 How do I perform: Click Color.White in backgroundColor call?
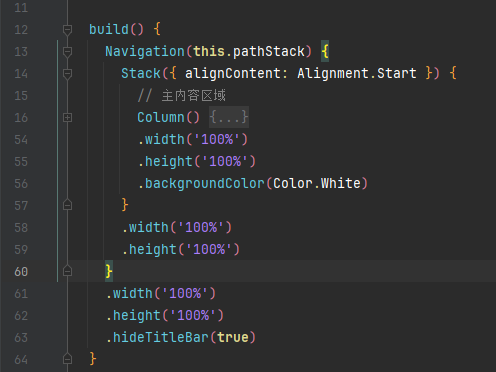click(x=317, y=183)
